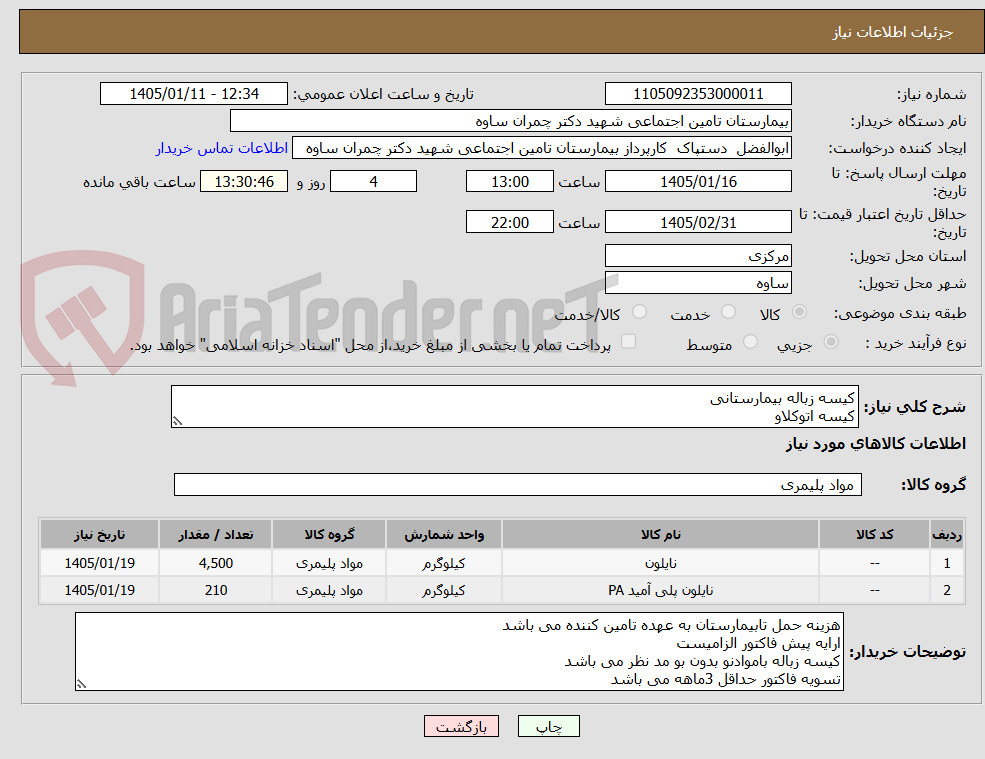Click row number 2 cell
The width and height of the screenshot is (985, 759).
coord(947,590)
